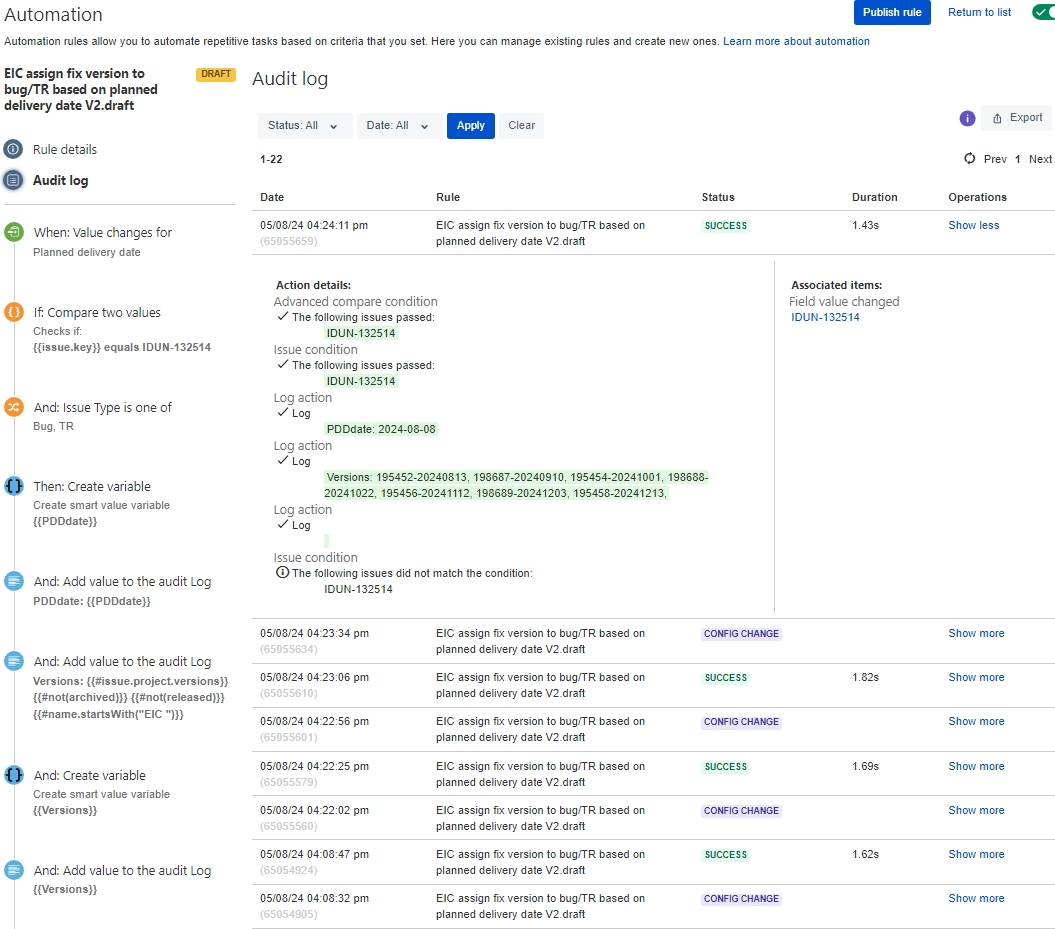Click the And: Create variable braces icon
The image size is (1055, 929).
[x=13, y=775]
